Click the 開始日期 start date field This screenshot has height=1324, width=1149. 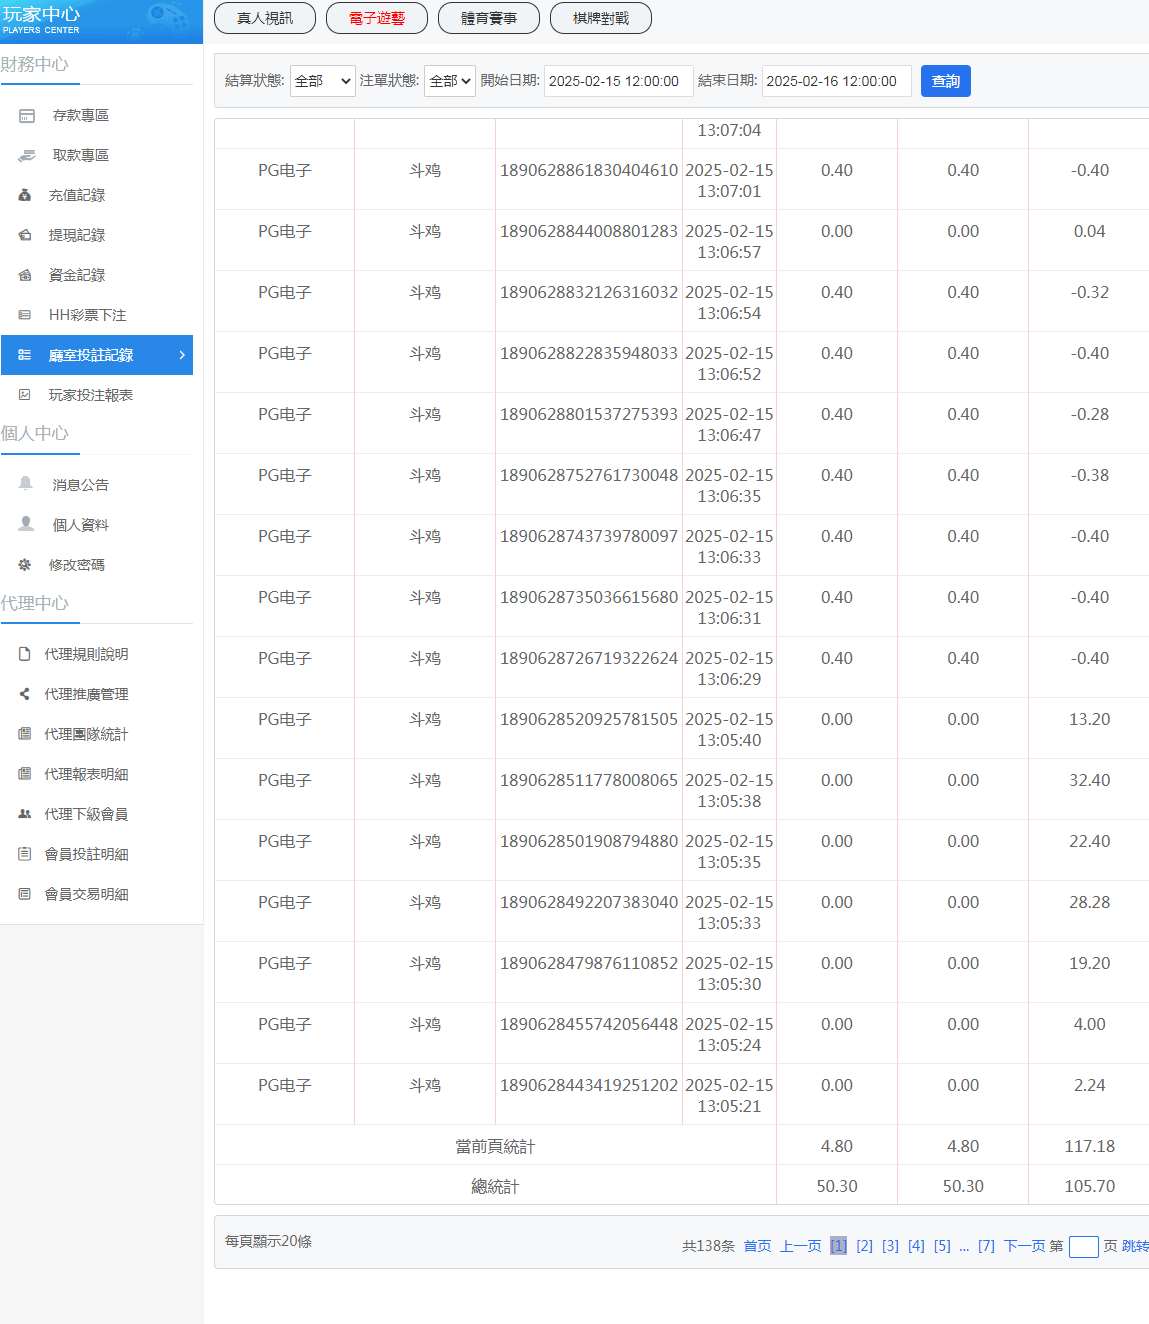pos(618,81)
